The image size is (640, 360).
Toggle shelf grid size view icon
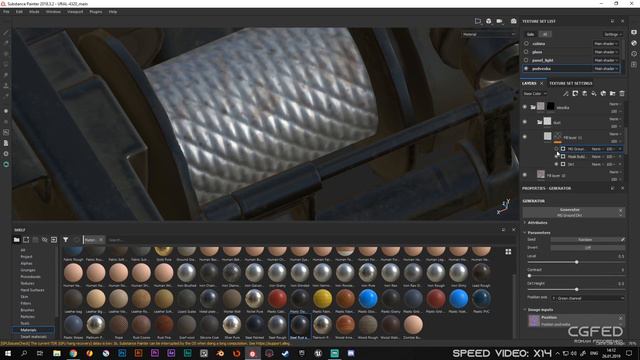[x=508, y=252]
